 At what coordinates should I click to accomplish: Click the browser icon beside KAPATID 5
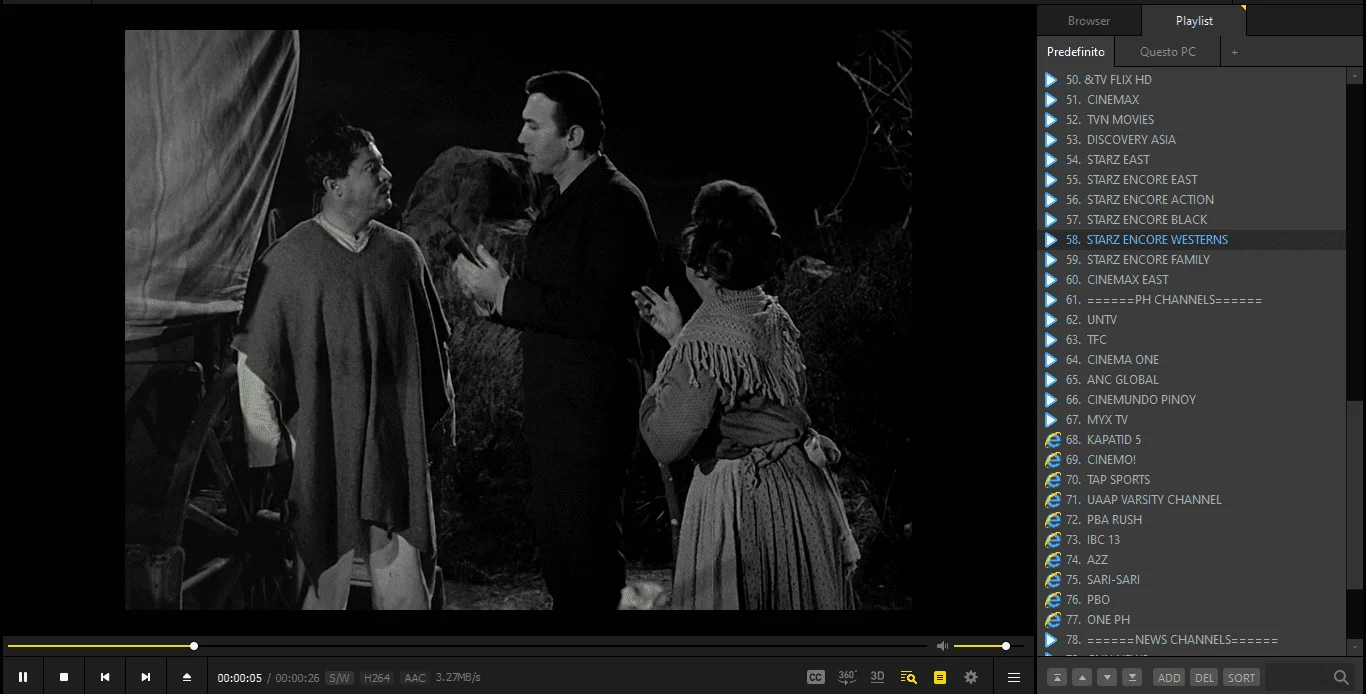(1052, 440)
